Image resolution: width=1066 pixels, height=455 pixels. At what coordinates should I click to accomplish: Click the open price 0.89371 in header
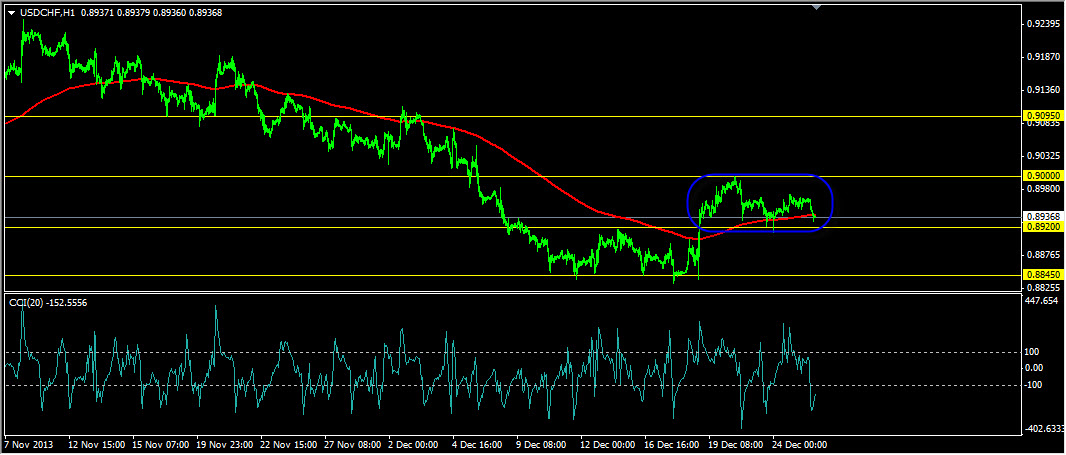pyautogui.click(x=99, y=12)
